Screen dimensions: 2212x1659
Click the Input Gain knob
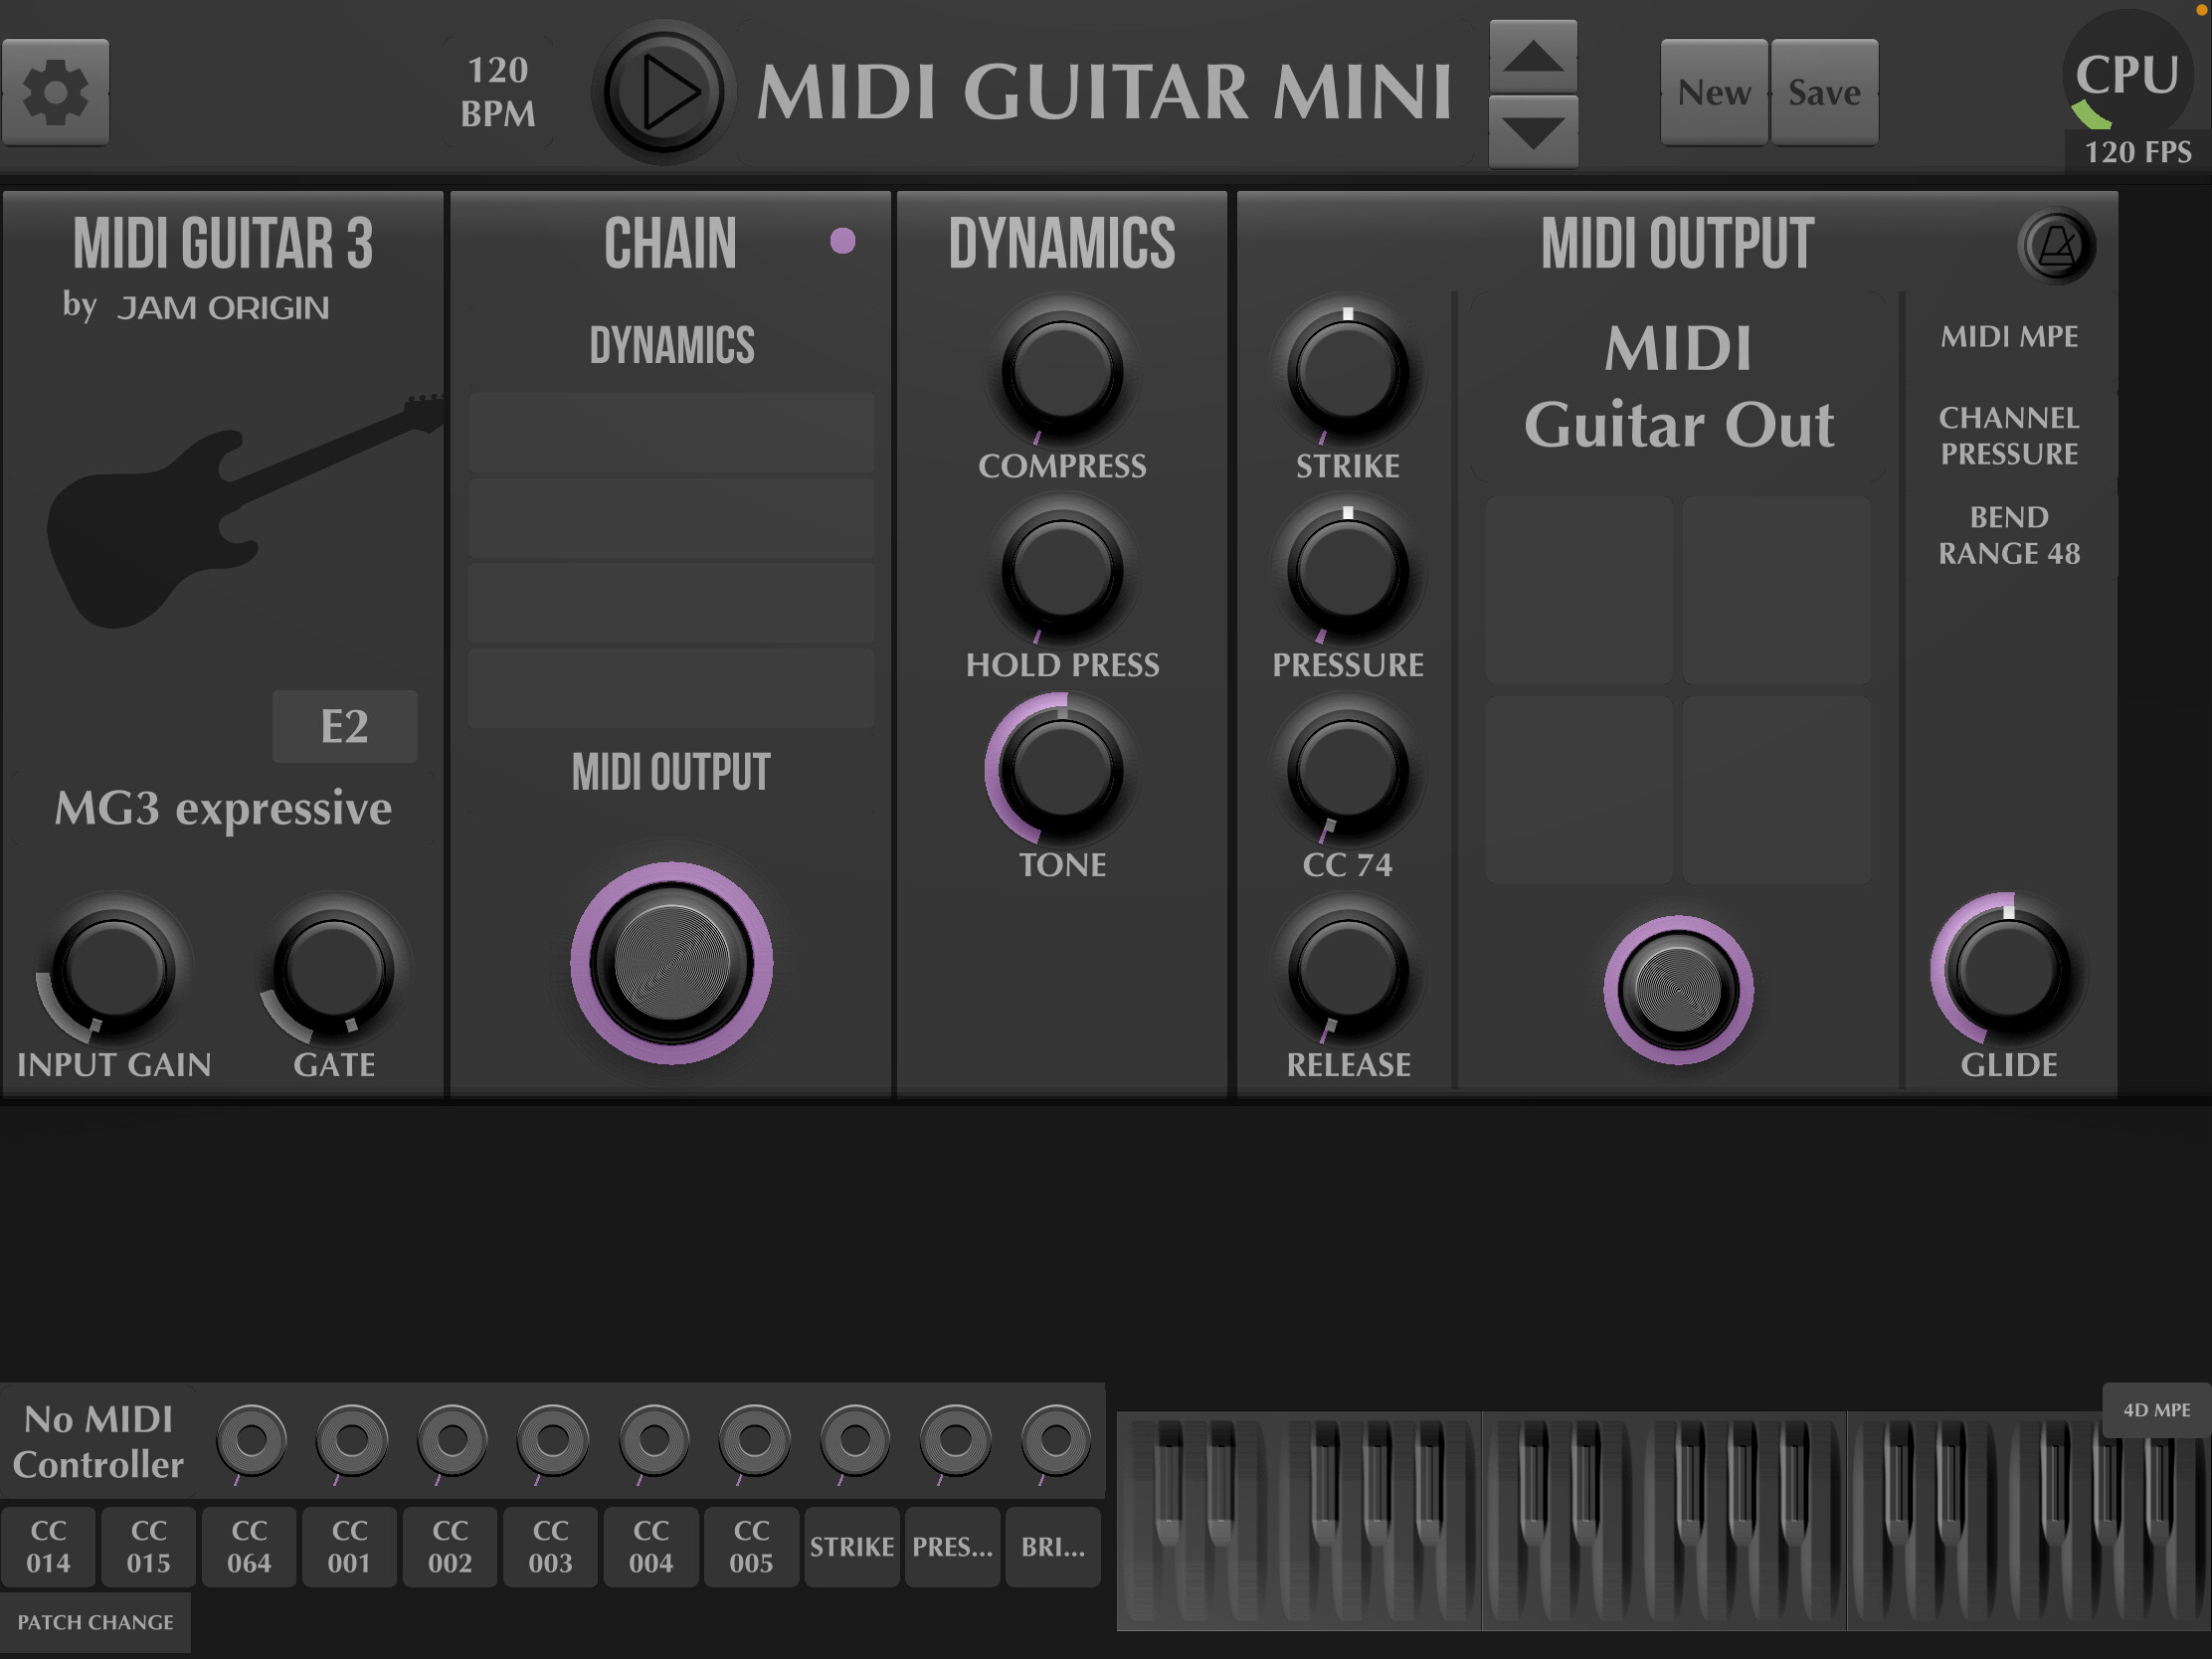(114, 970)
